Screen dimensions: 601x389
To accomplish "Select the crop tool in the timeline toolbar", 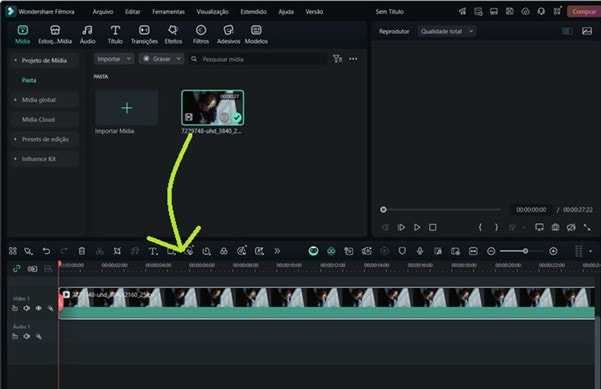I will [x=117, y=251].
